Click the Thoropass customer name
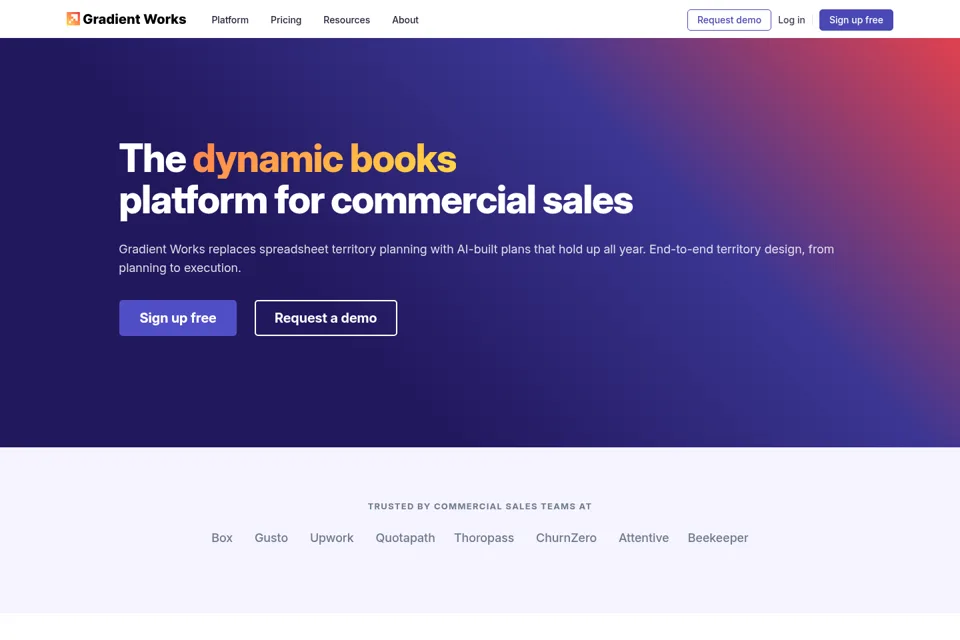This screenshot has width=960, height=640. 484,538
